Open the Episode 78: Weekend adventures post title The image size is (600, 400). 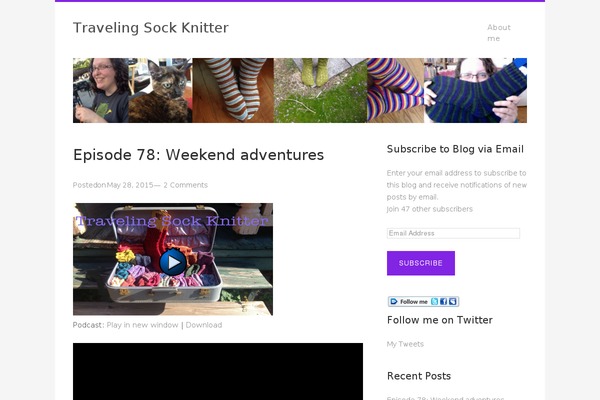click(x=198, y=155)
